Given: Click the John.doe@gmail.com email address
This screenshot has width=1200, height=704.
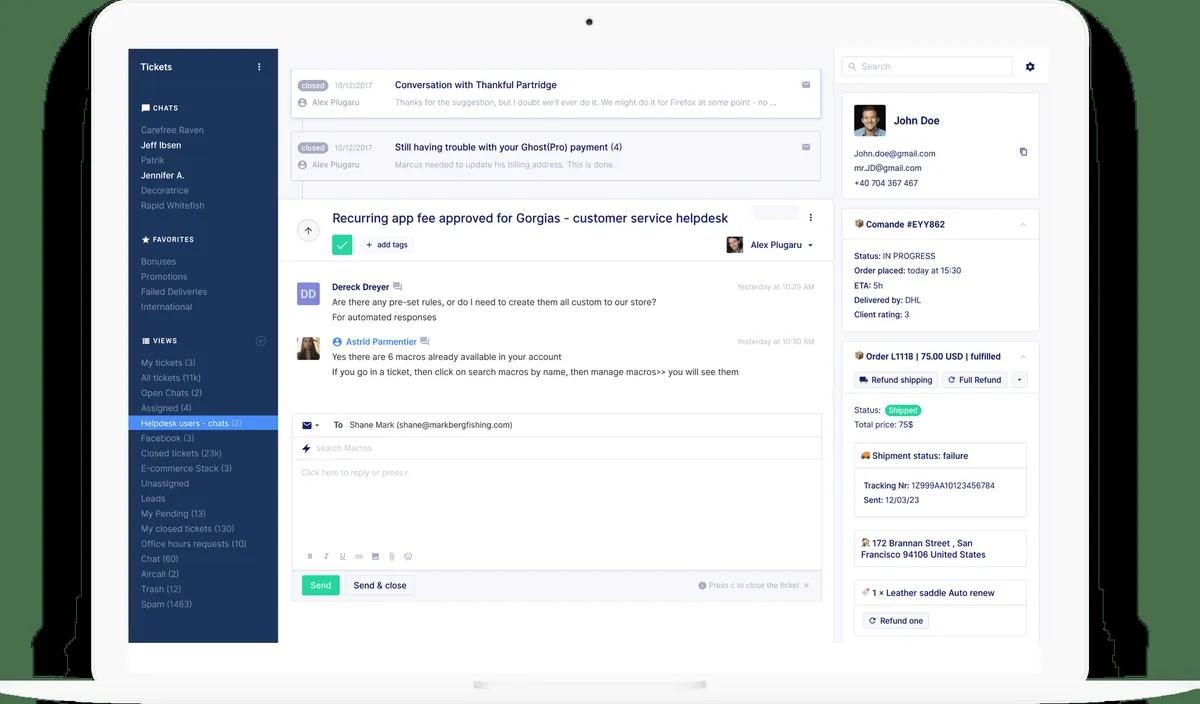Looking at the screenshot, I should tap(895, 153).
